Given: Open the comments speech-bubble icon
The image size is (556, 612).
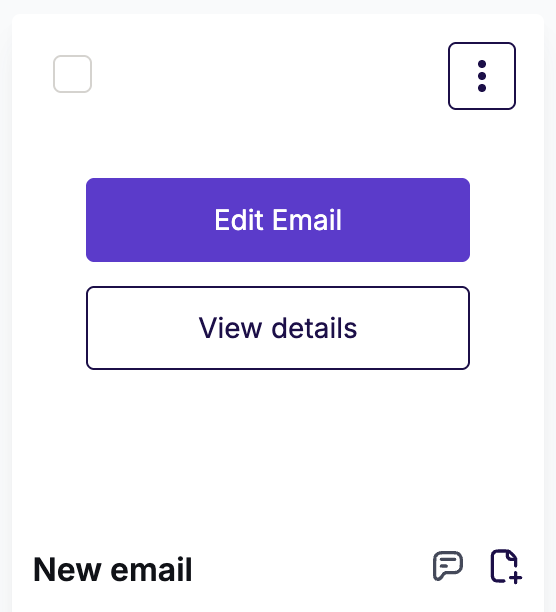Looking at the screenshot, I should (x=448, y=566).
